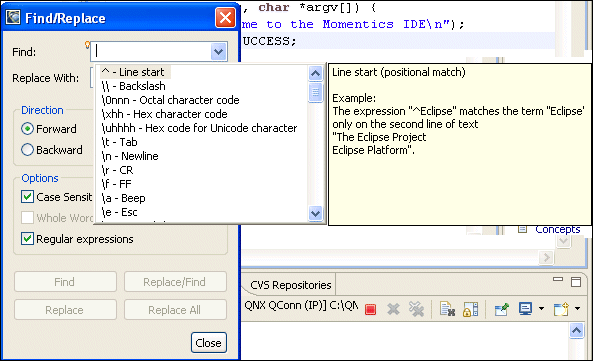This screenshot has width=593, height=361.
Task: Toggle the Case Sensitive checkbox
Action: coord(27,197)
